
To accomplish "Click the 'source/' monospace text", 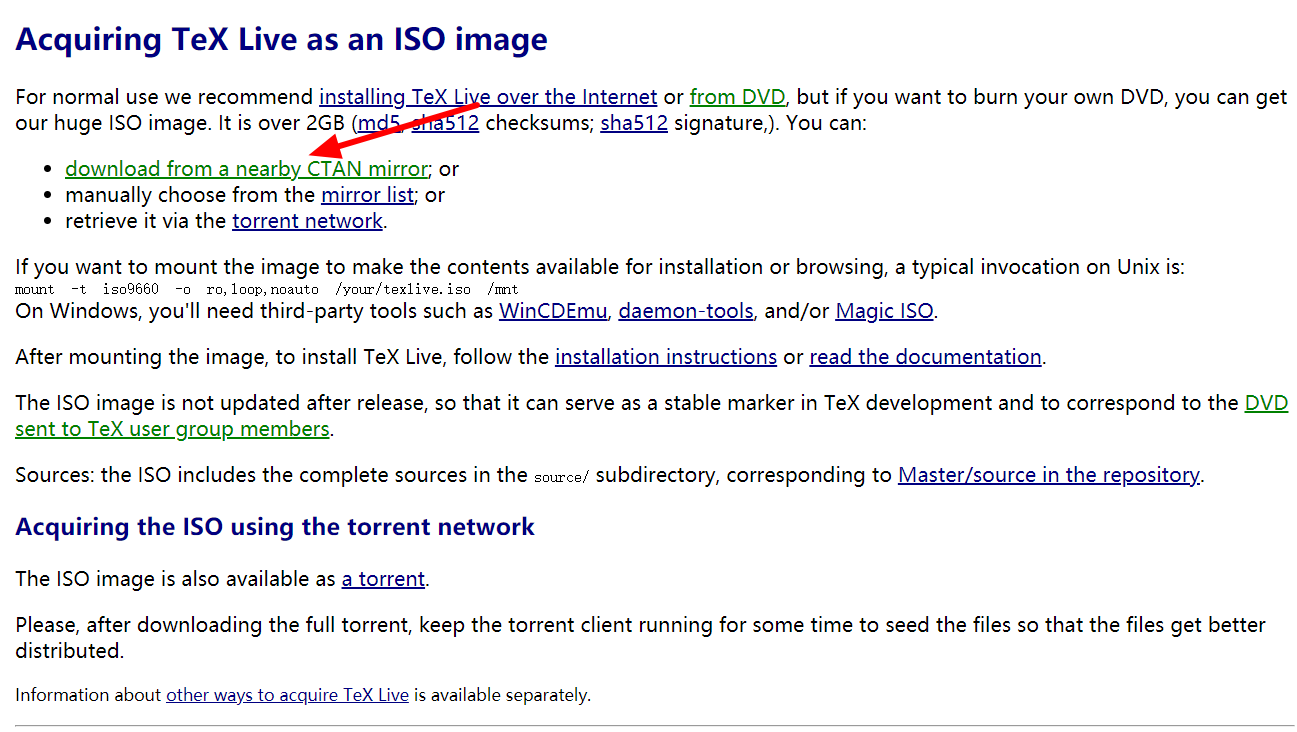I will tap(562, 478).
